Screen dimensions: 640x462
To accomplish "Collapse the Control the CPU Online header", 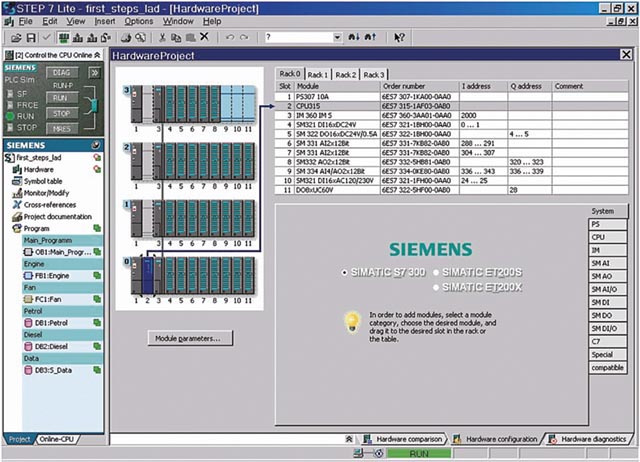I will 98,55.
